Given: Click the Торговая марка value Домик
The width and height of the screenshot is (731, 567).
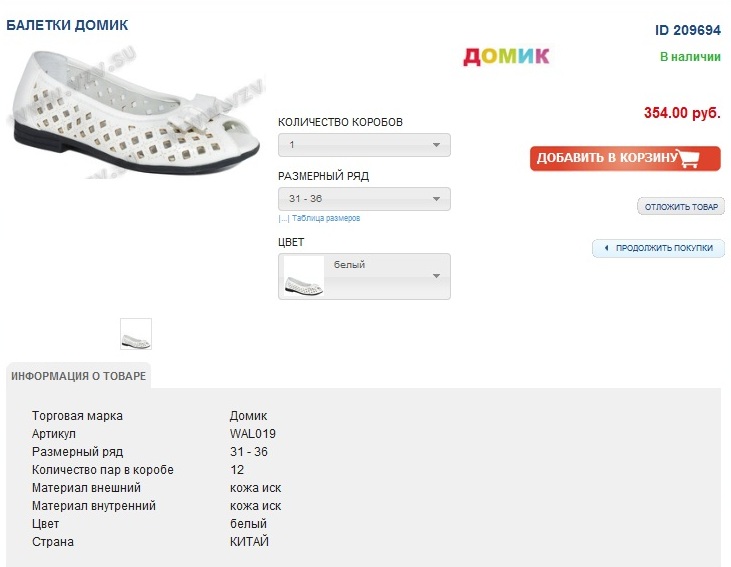Looking at the screenshot, I should coord(249,416).
